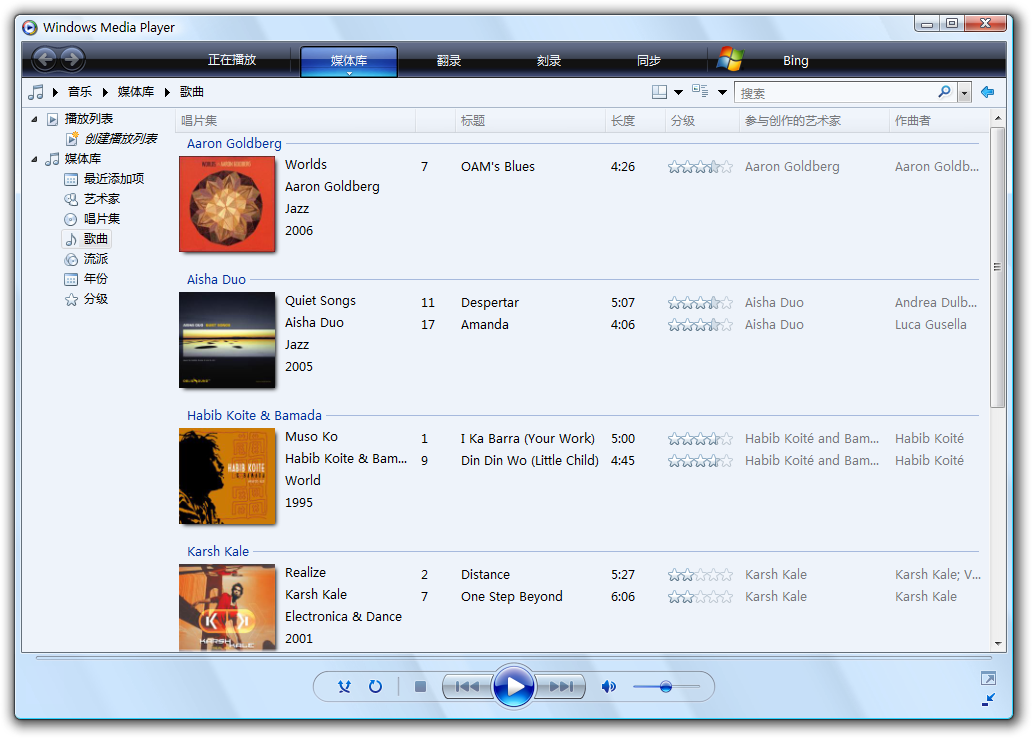Switch to full screen view icon
Screen dimensions: 1032x738
(988, 678)
